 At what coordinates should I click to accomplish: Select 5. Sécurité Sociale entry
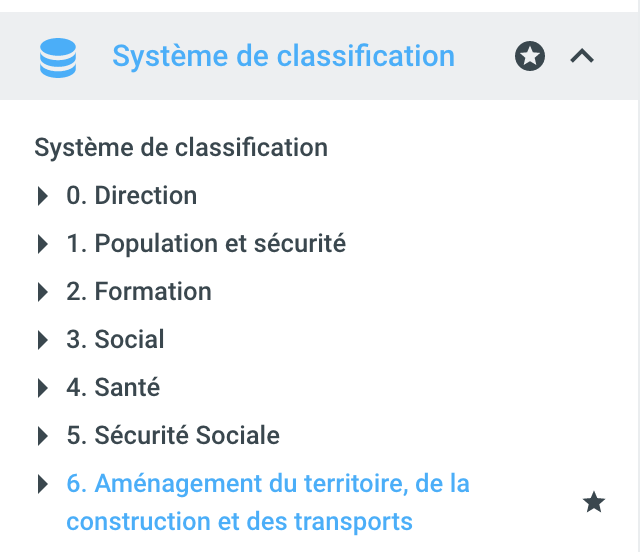(173, 436)
